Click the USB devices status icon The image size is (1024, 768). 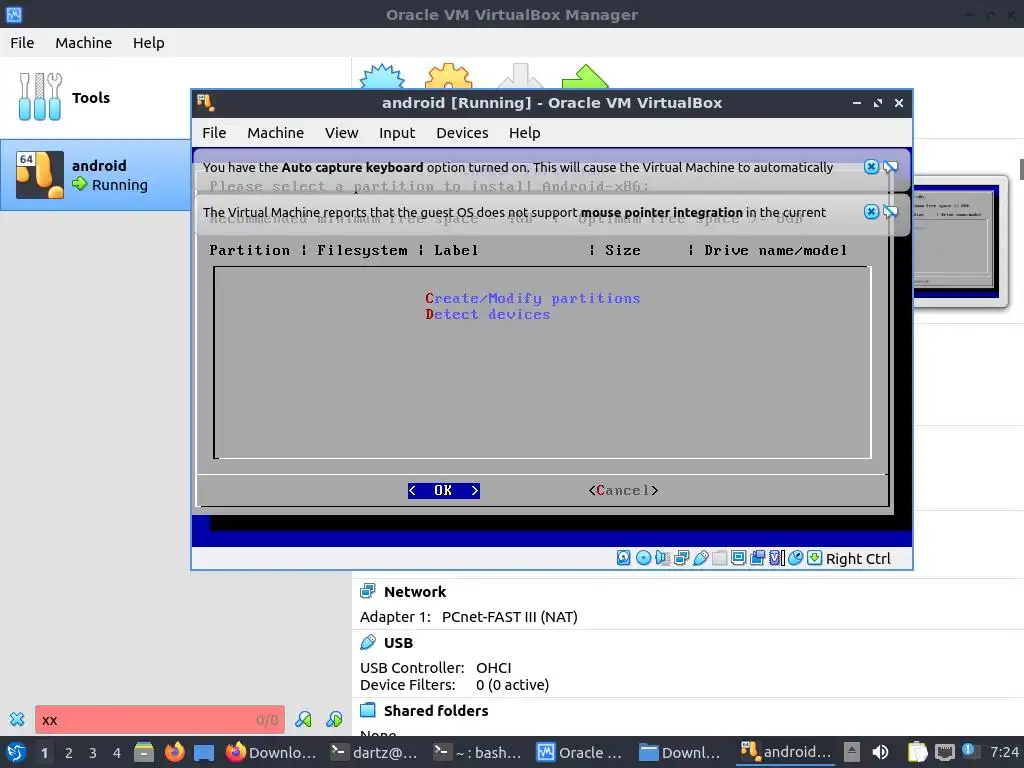click(x=701, y=558)
